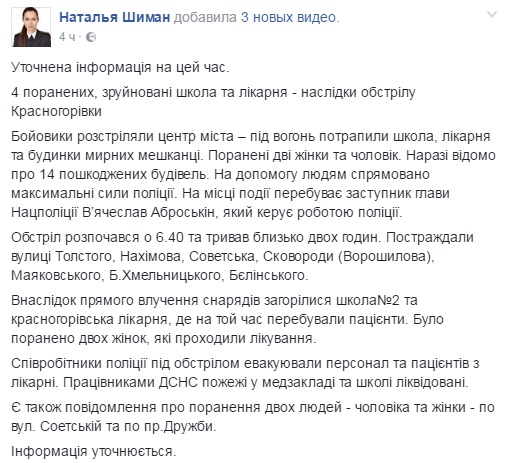This screenshot has width=505, height=463.
Task: Click the paragraph starting "Бойовики розстріляли"
Action: [253, 175]
